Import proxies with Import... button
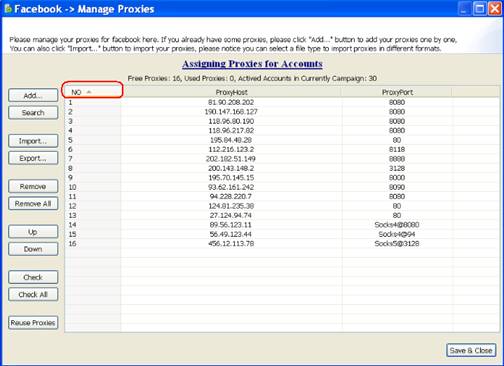 [x=33, y=141]
